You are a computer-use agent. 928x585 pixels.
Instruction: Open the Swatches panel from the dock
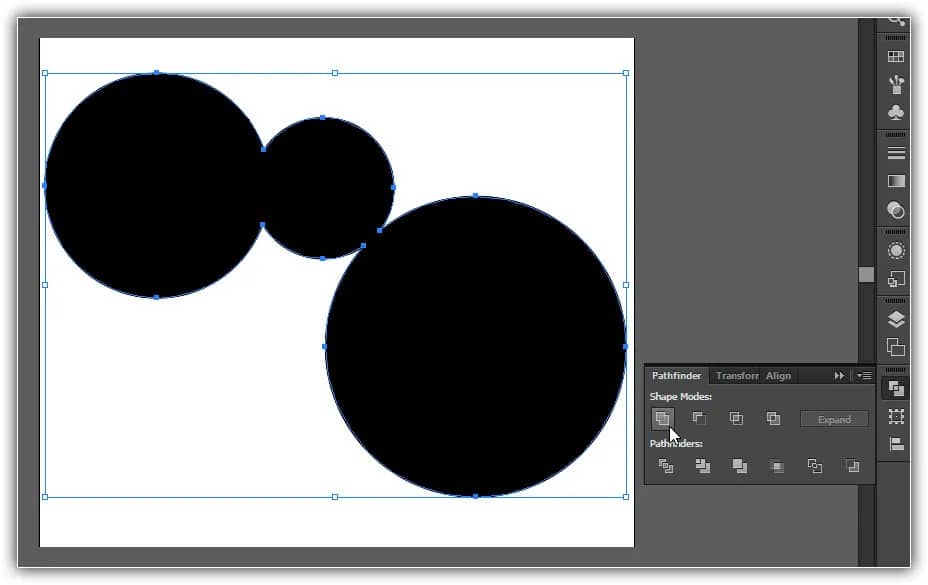click(896, 56)
